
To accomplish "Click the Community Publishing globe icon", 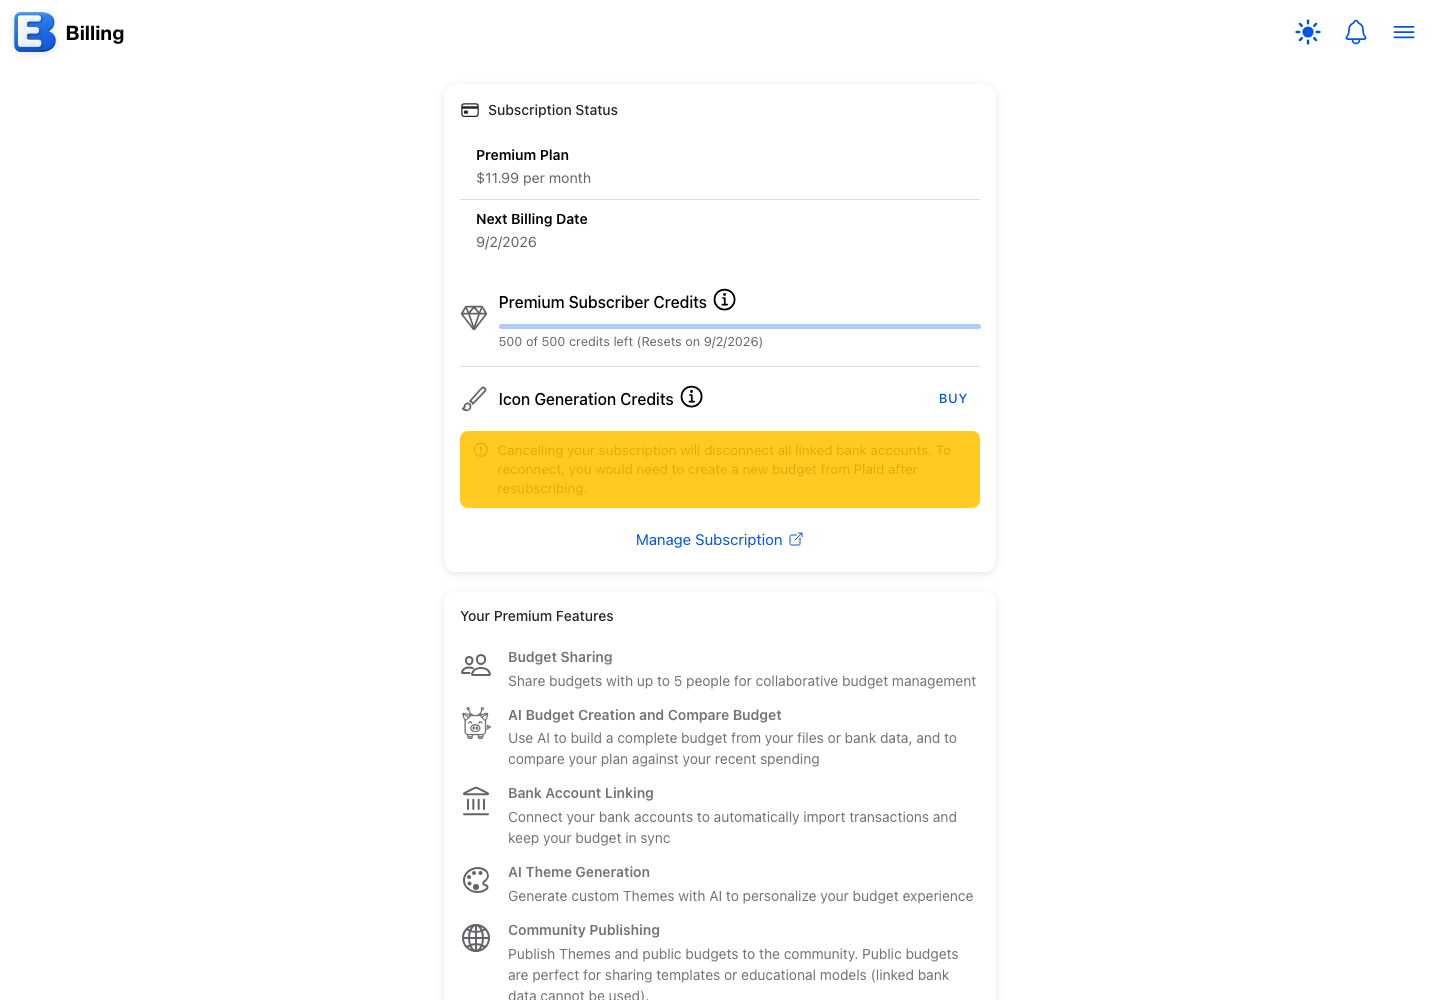I will [x=476, y=938].
